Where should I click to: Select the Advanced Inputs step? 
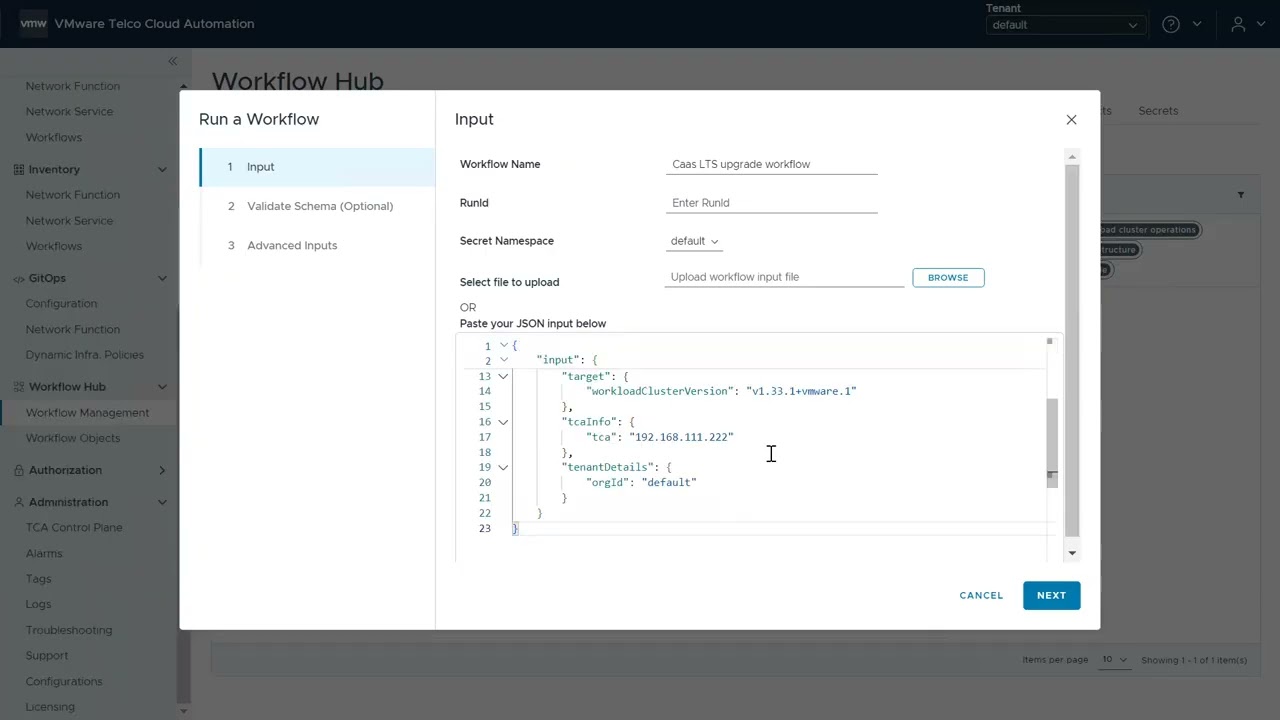point(291,245)
